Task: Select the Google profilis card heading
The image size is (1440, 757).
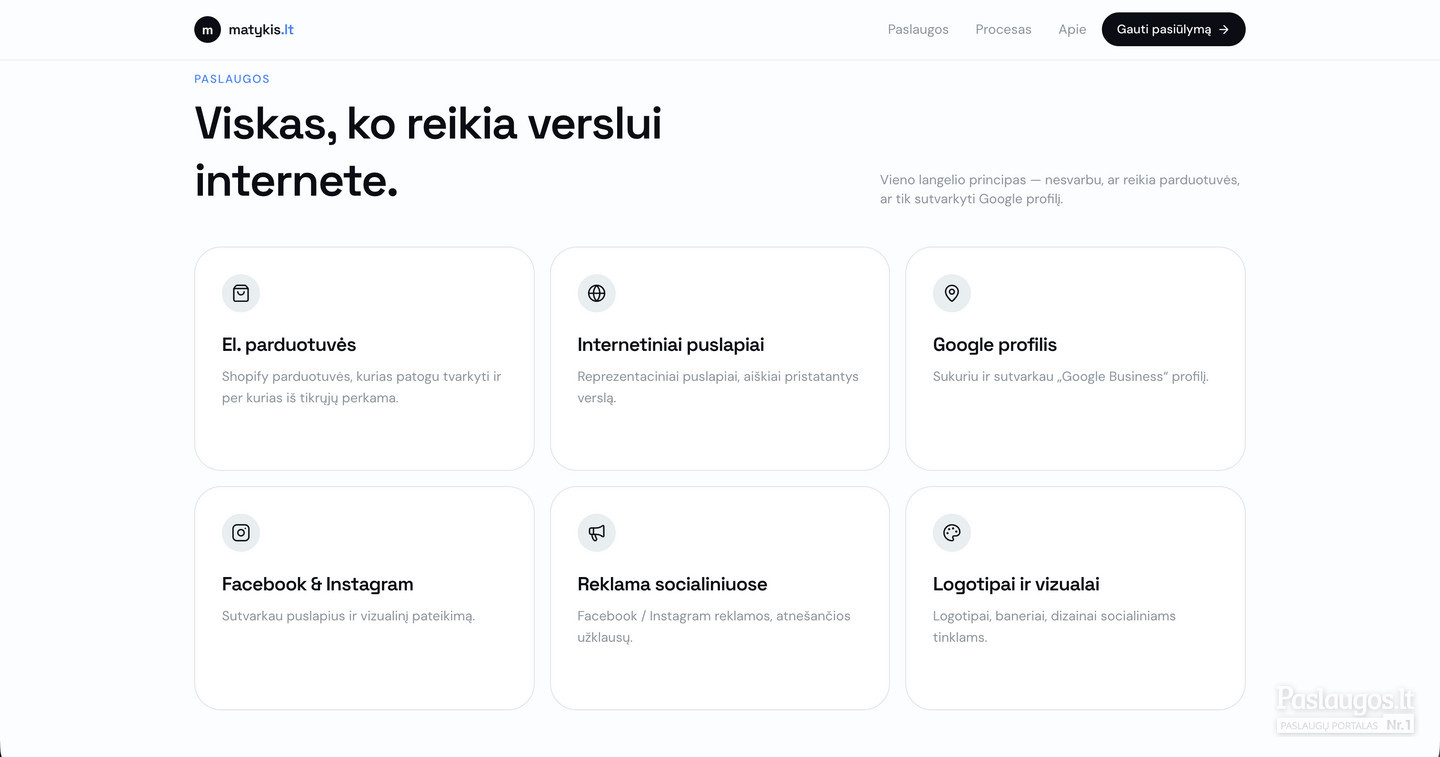Action: (995, 345)
